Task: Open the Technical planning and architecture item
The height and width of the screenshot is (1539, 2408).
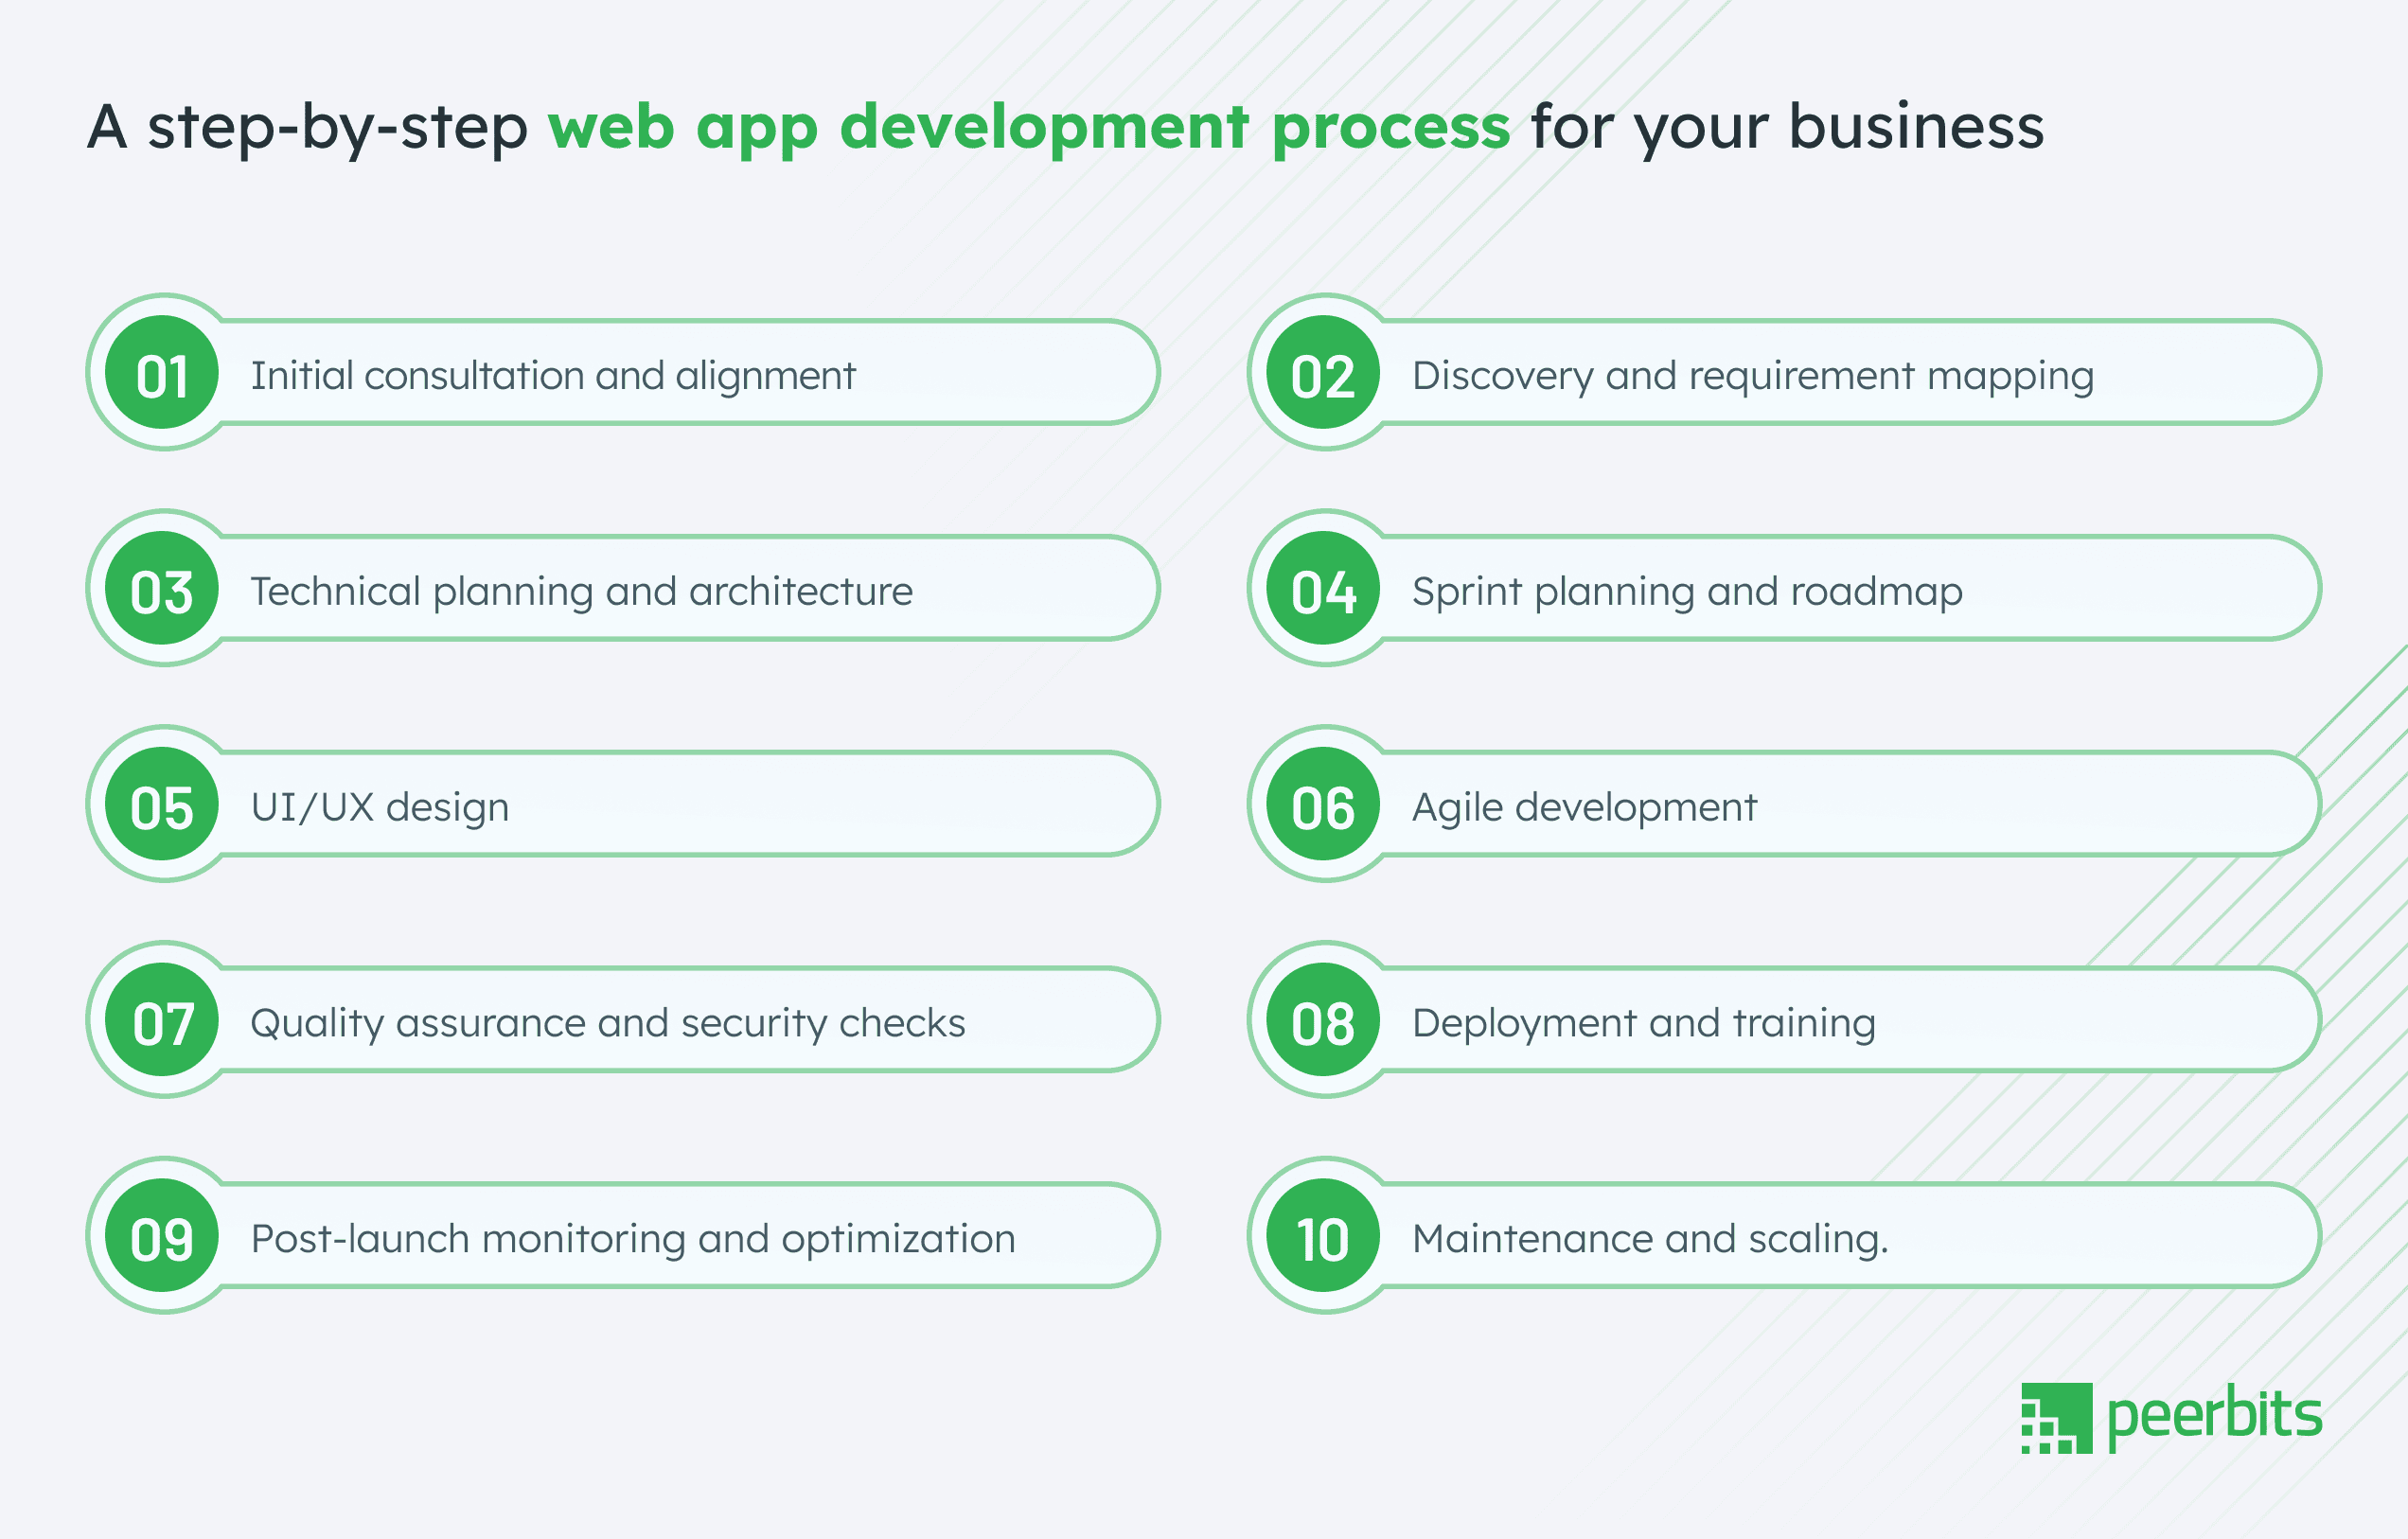Action: (582, 590)
